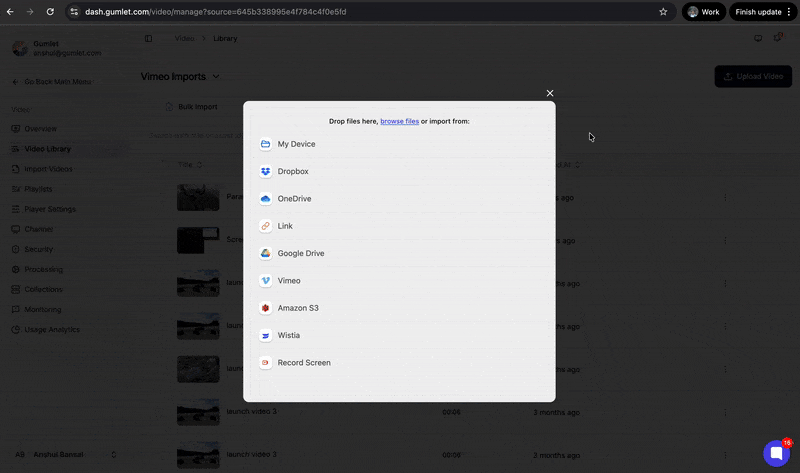
Task: Open Chrome Work profile menu
Action: click(x=704, y=12)
